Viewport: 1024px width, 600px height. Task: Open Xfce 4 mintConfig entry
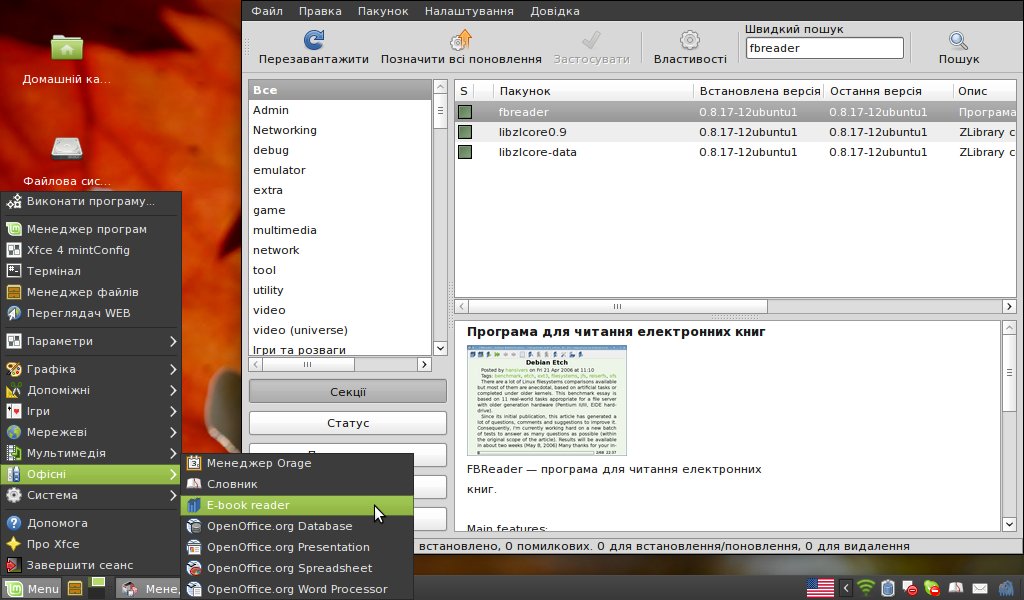(91, 250)
